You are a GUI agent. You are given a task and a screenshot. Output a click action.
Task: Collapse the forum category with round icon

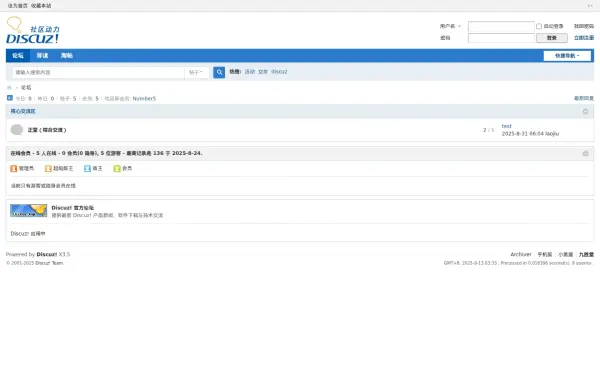(x=585, y=111)
